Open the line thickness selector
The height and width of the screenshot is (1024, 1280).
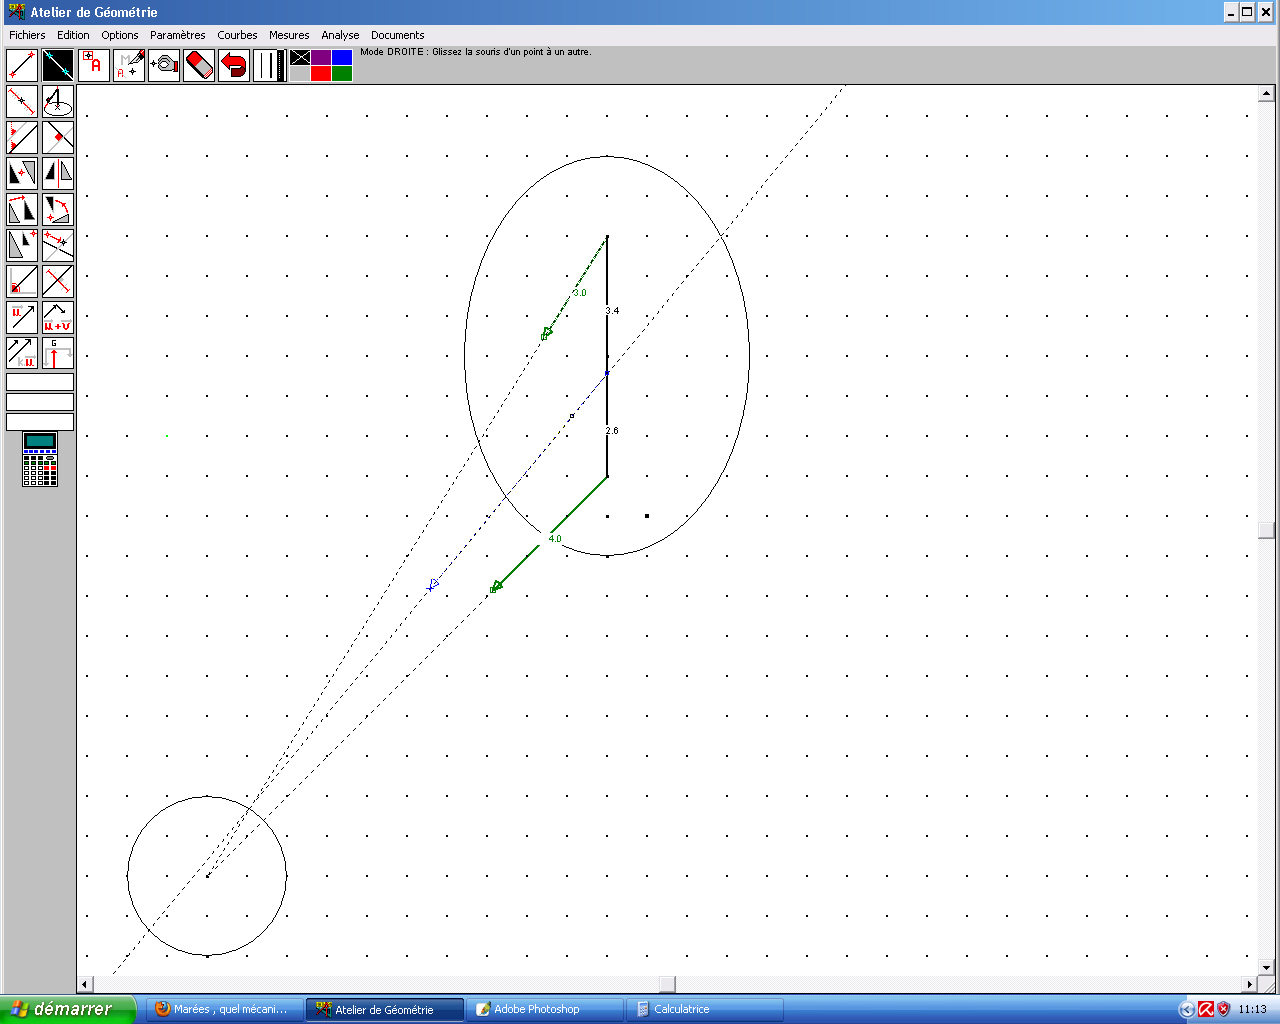(269, 65)
